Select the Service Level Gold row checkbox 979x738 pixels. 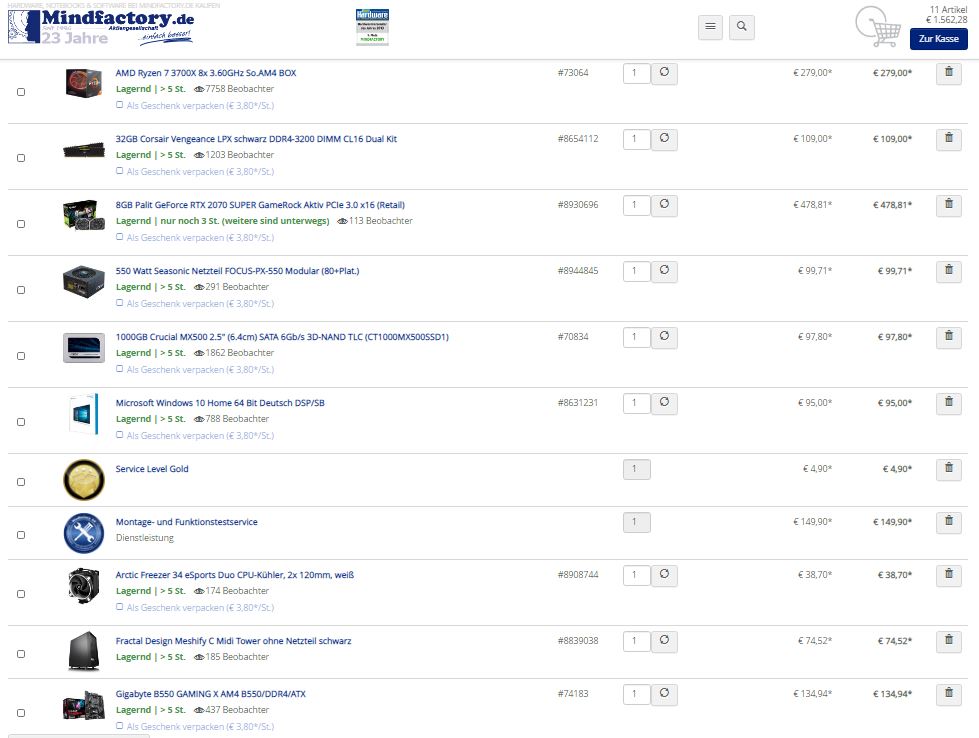tap(21, 482)
